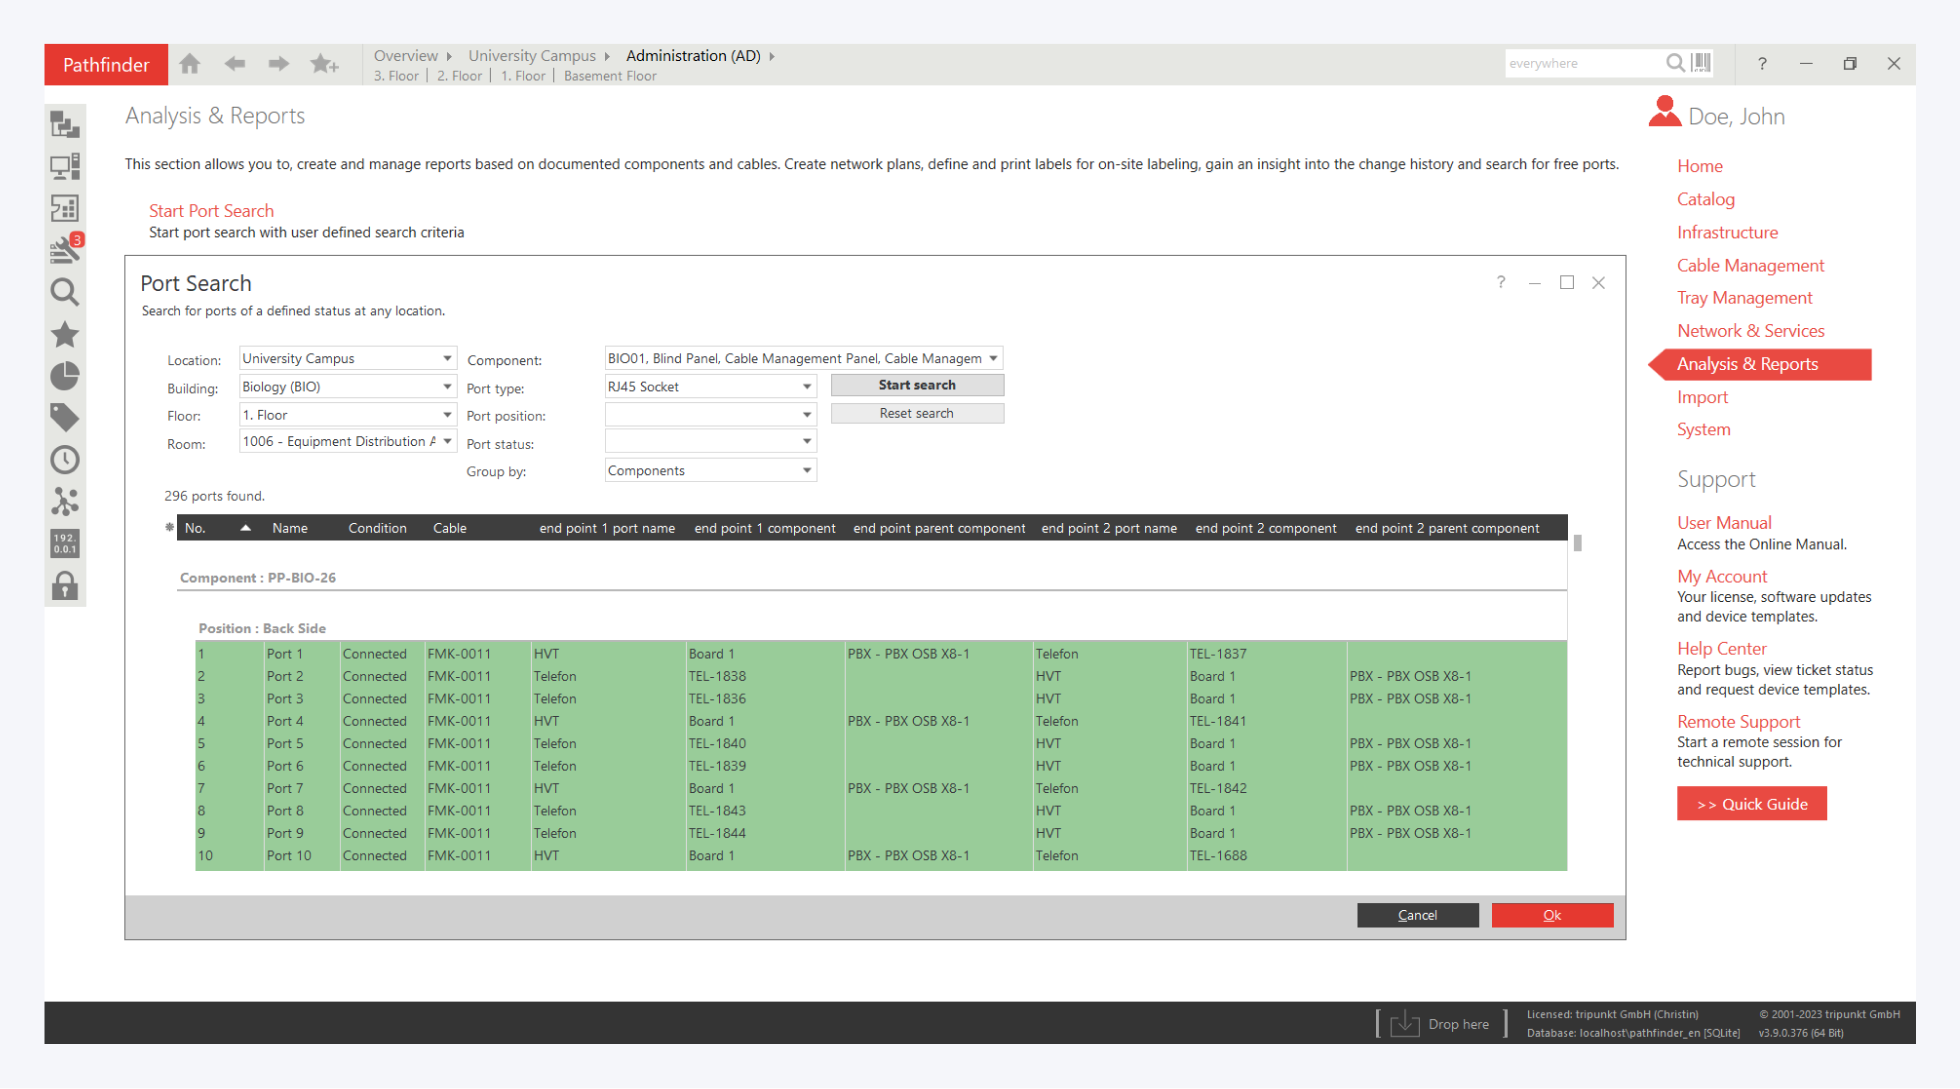The width and height of the screenshot is (1960, 1089).
Task: Click the tag label sidebar icon
Action: (x=65, y=417)
